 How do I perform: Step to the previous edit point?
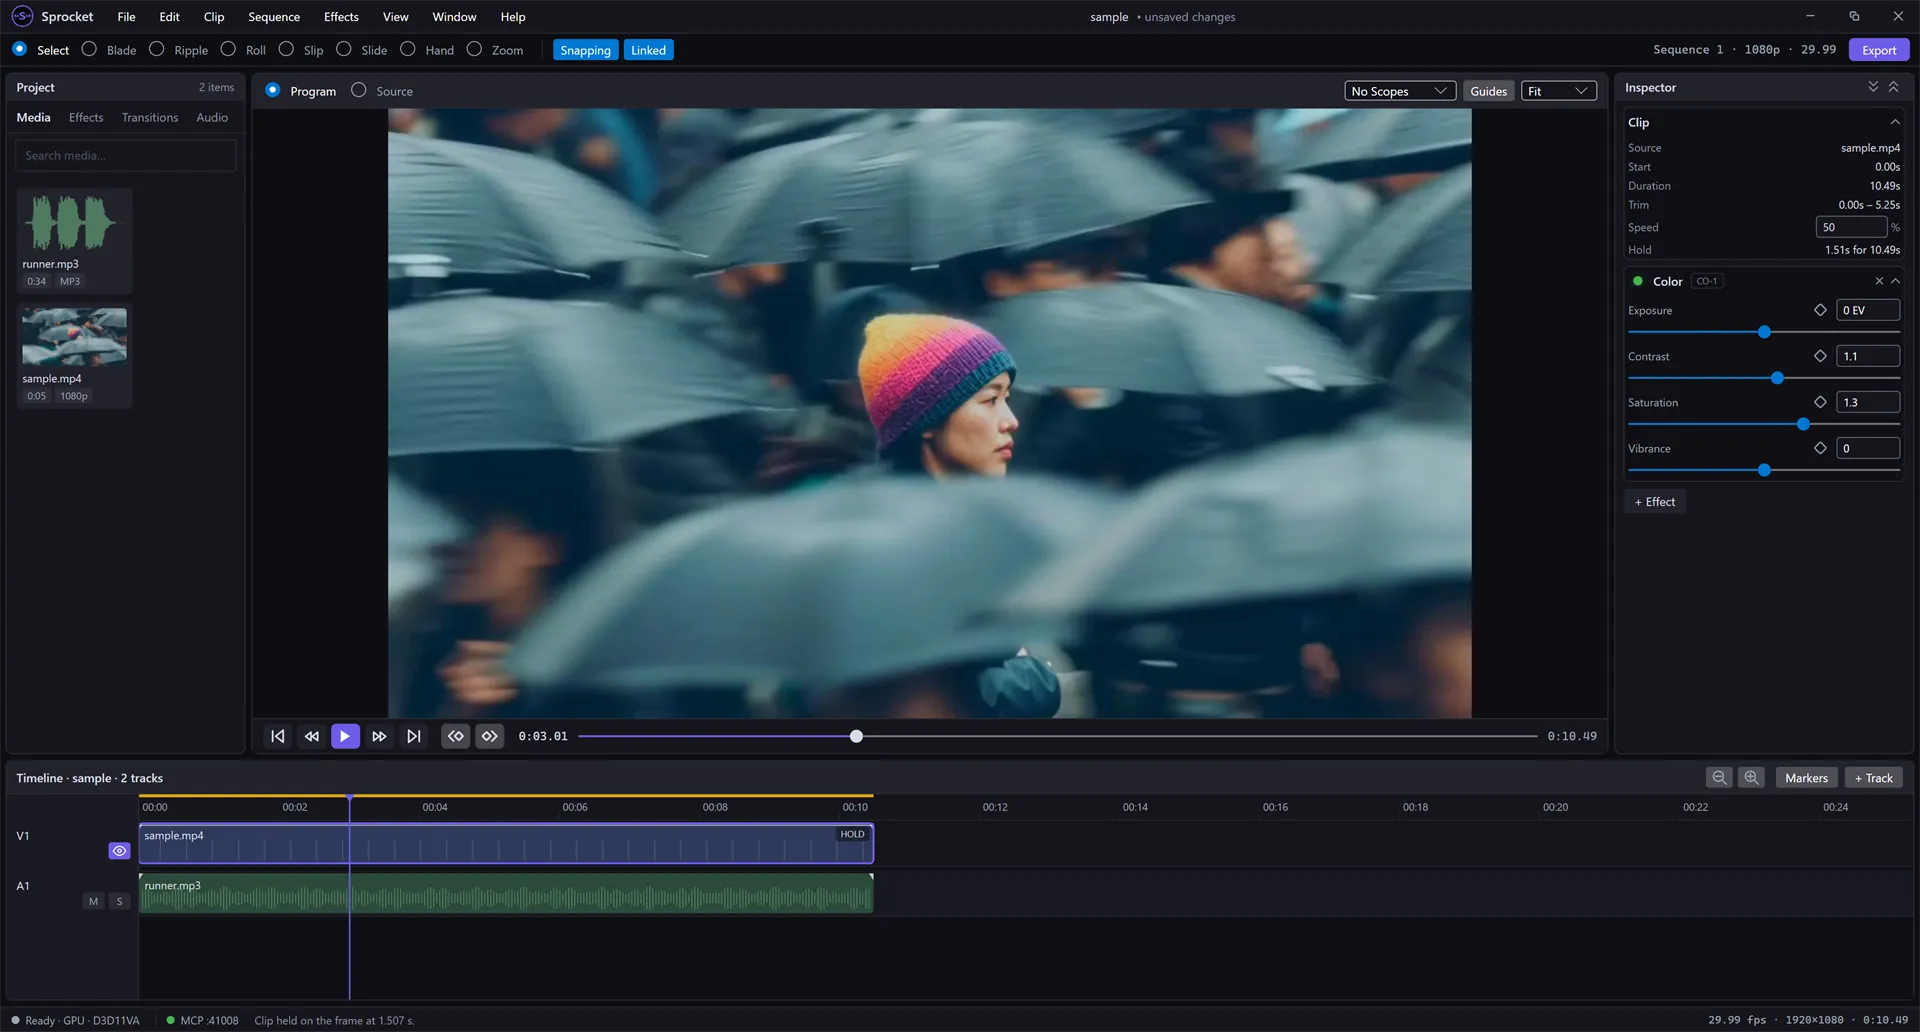[456, 736]
